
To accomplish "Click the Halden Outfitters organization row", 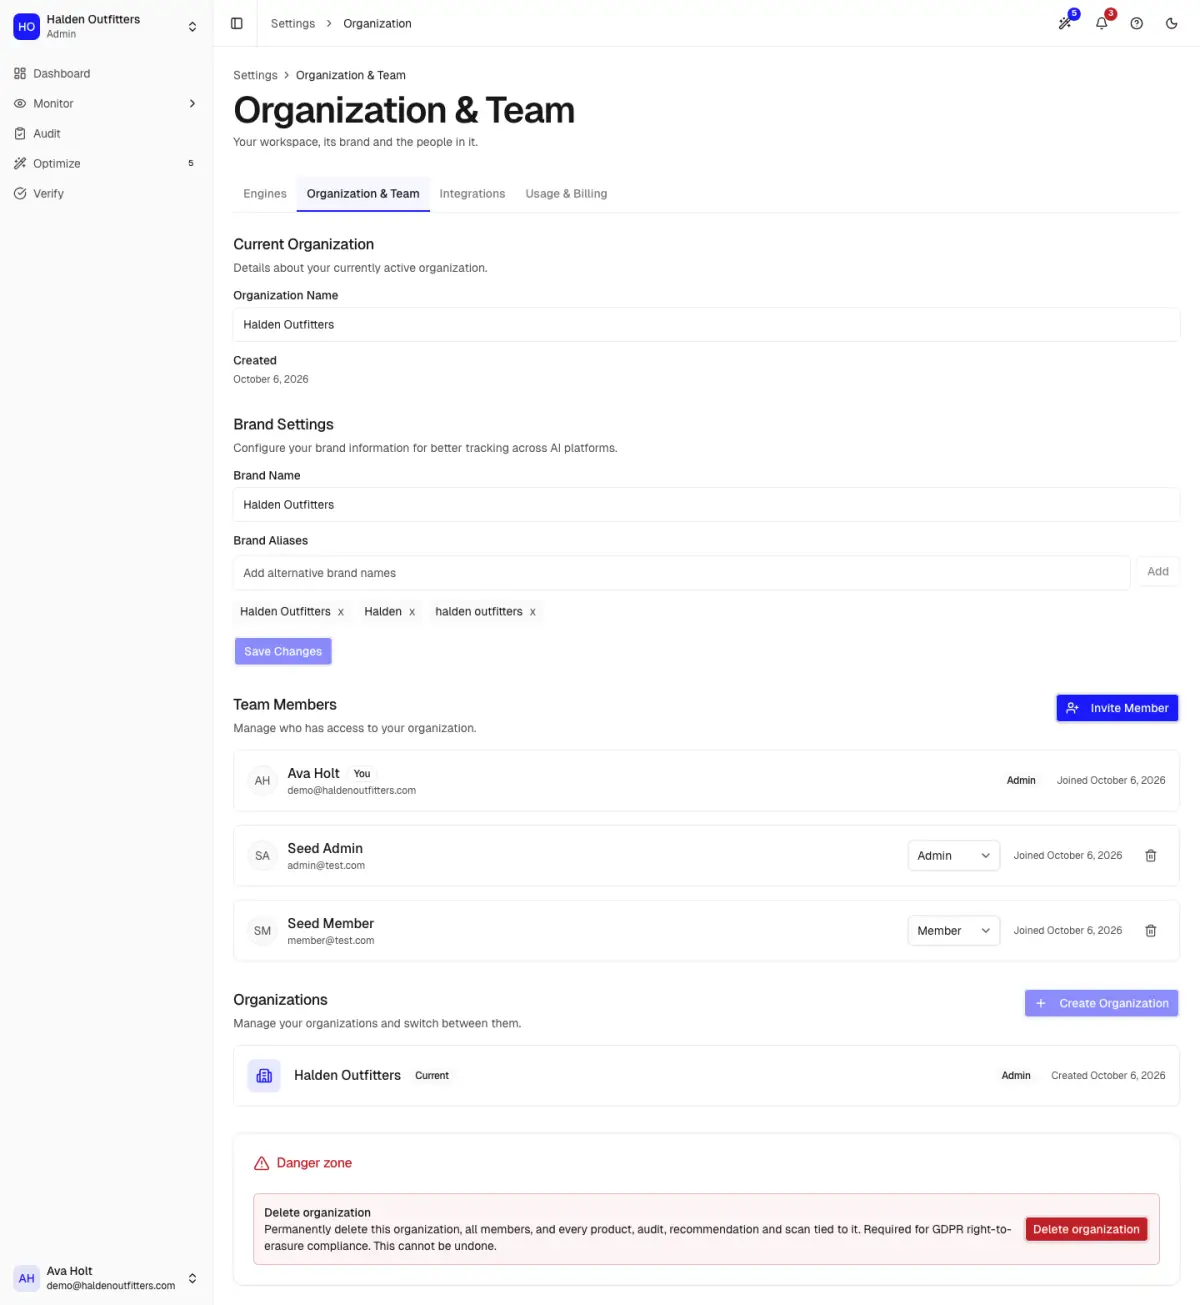I will pyautogui.click(x=706, y=1075).
